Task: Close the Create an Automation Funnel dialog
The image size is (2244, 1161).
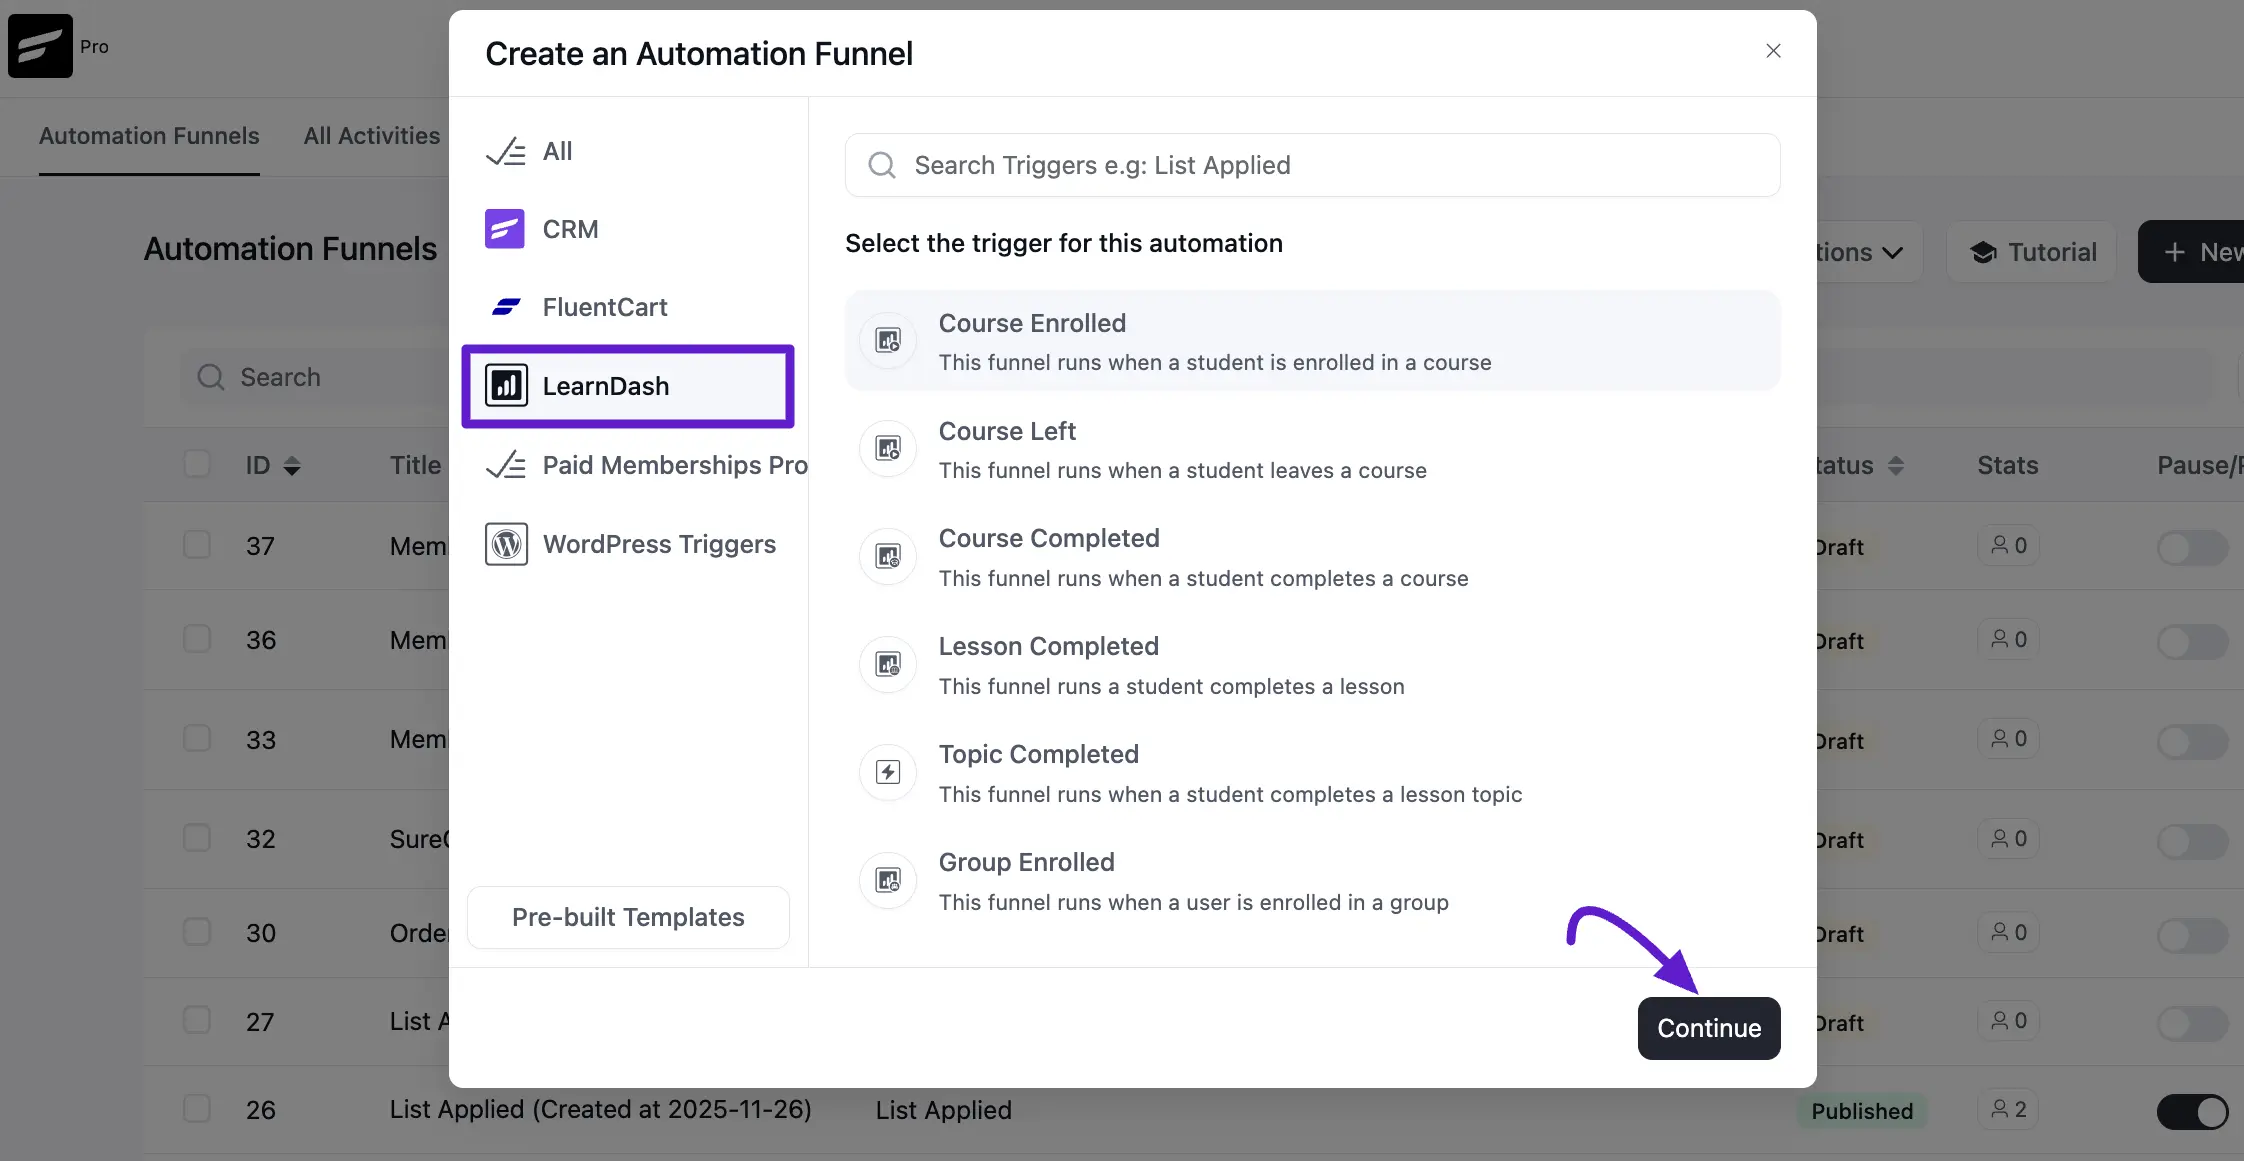Action: pos(1773,51)
